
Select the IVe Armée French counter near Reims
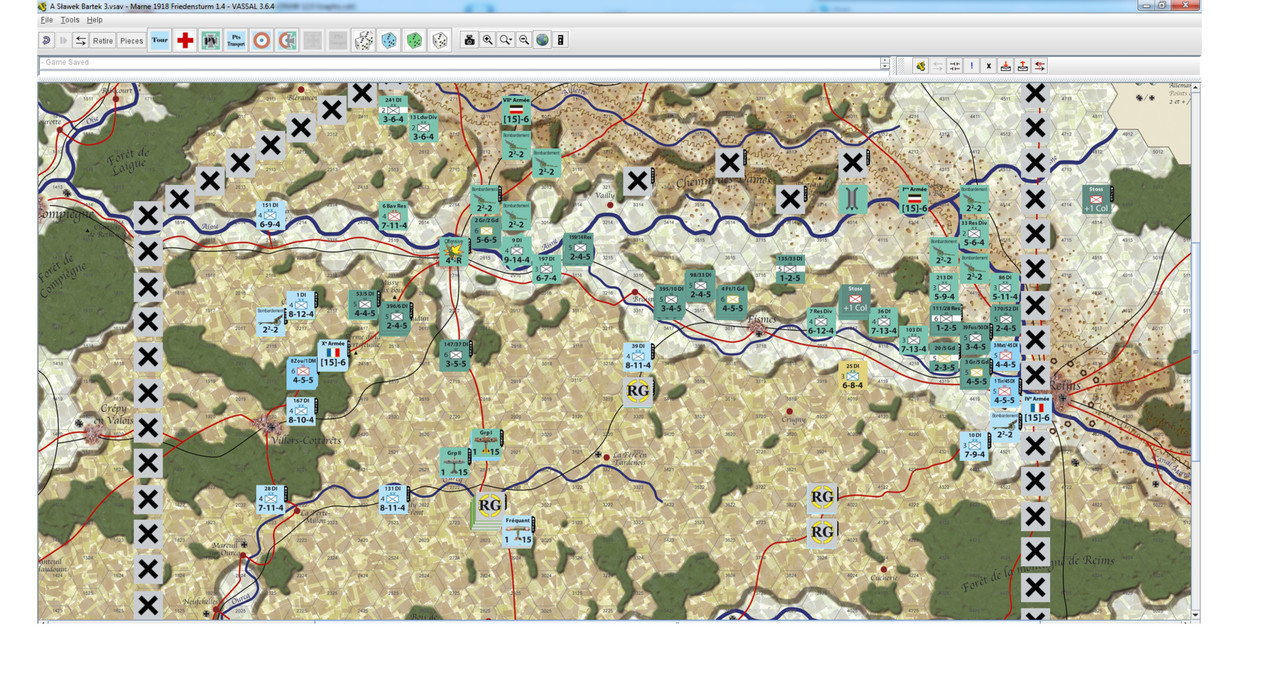coord(1037,410)
